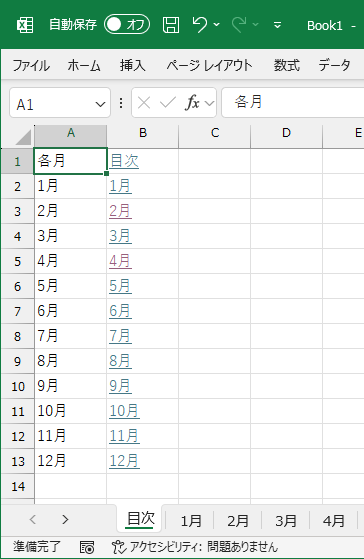Follow the 5月 hyperlink in column B

(120, 286)
